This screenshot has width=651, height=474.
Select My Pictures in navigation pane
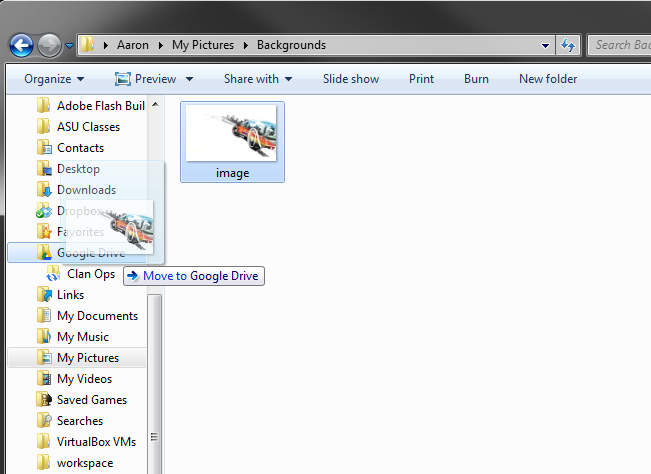click(x=88, y=358)
